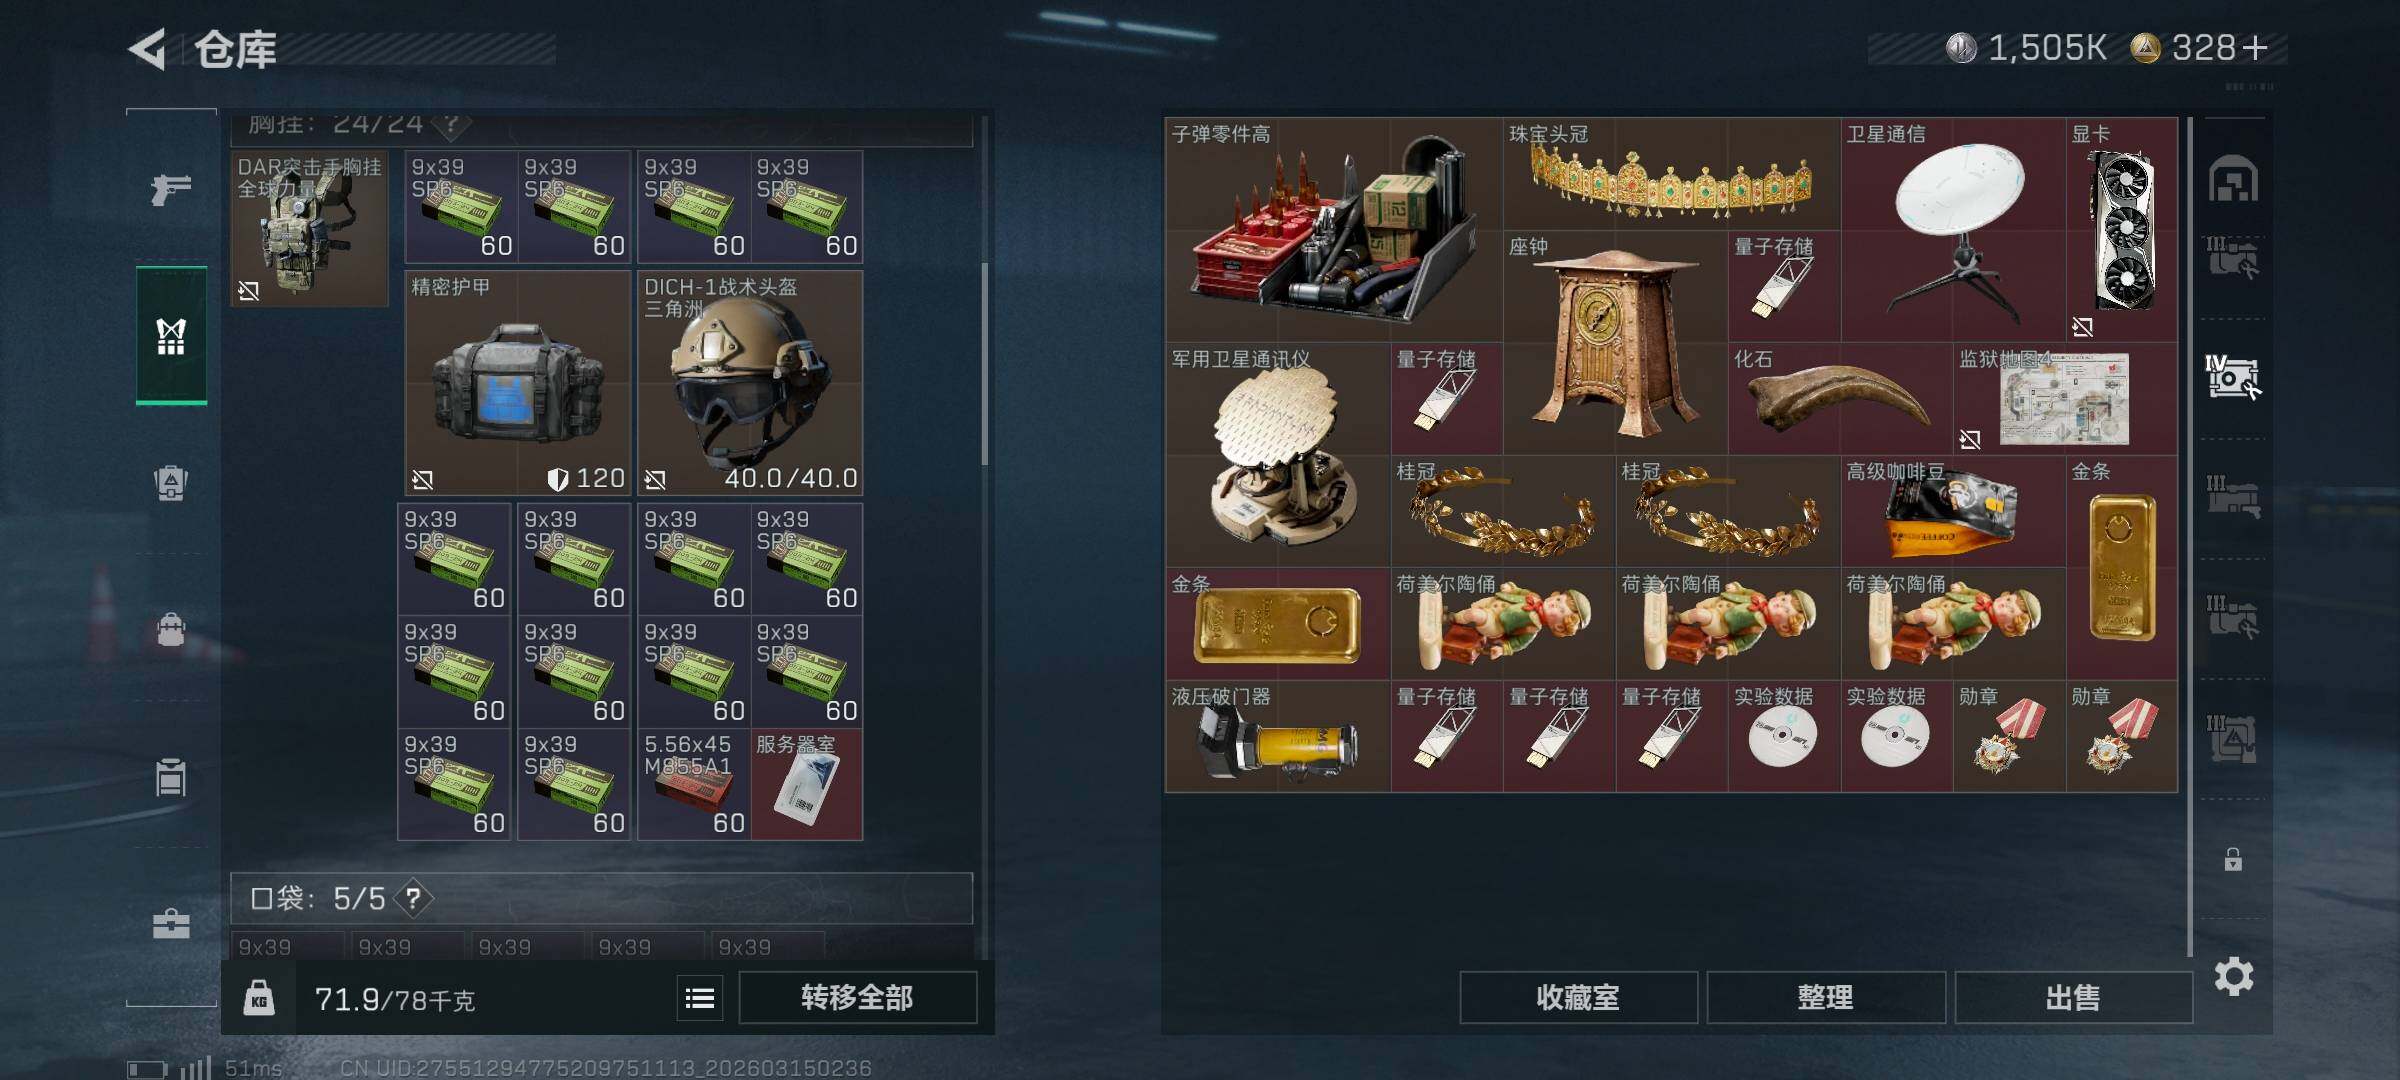Toggle the item list view icon
This screenshot has height=1080, width=2400.
(x=700, y=998)
